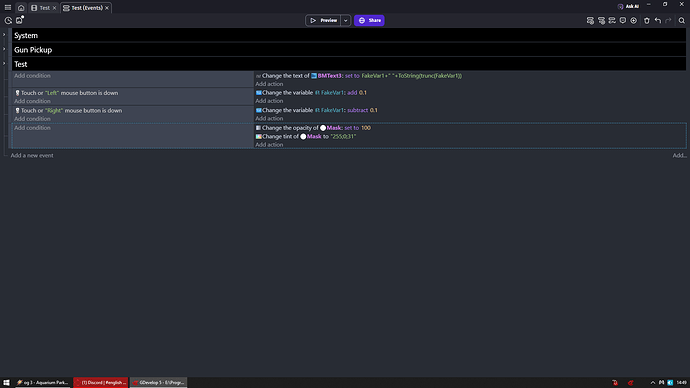Screen dimensions: 690x388
Task: Edit the Mask tint value "255;0;31"
Action: (x=343, y=136)
